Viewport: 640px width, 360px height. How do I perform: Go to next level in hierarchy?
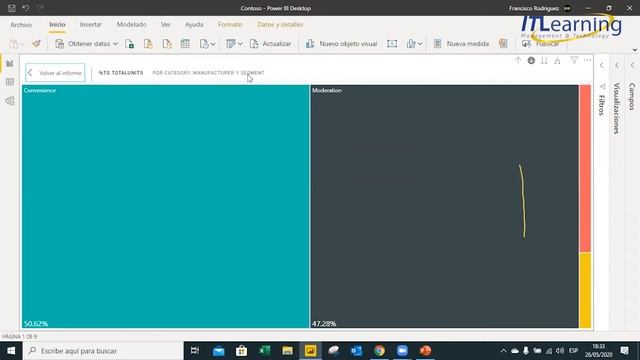coord(544,60)
